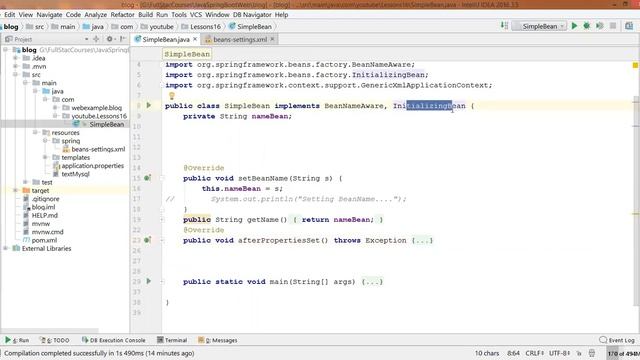640x360 pixels.
Task: Open the DB Navigator menu
Action: tap(252, 14)
